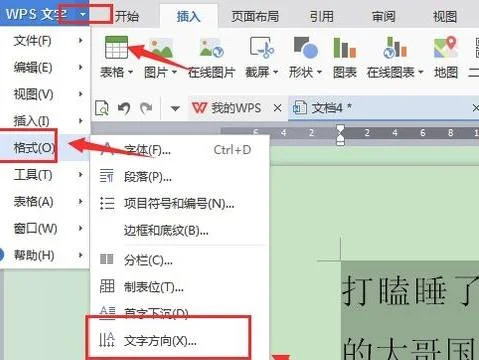This screenshot has height=360, width=479.
Task: Click the Picture icon in ribbon
Action: 161,48
